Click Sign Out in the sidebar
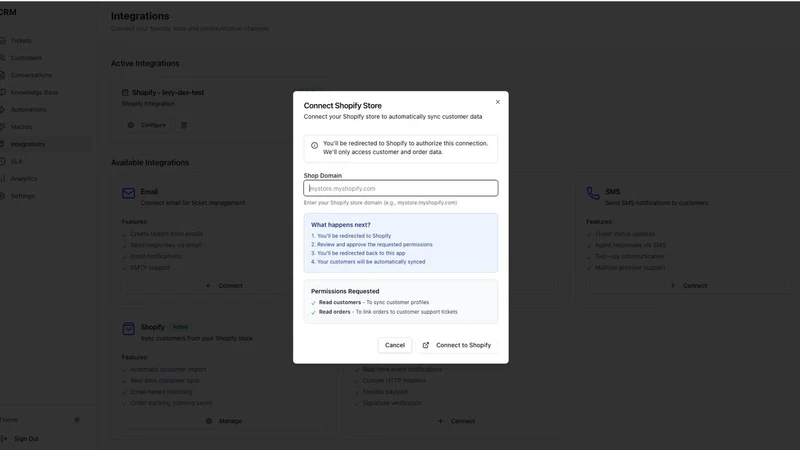 [26, 439]
